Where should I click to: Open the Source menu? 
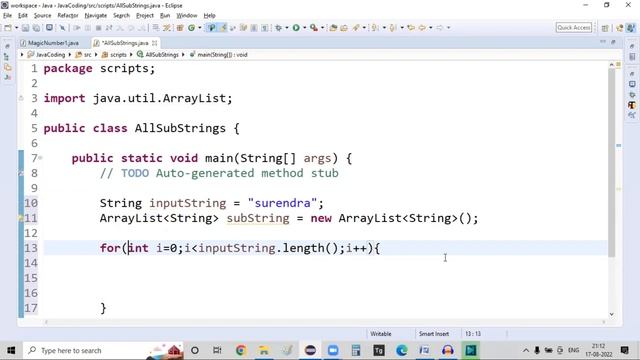pos(42,16)
